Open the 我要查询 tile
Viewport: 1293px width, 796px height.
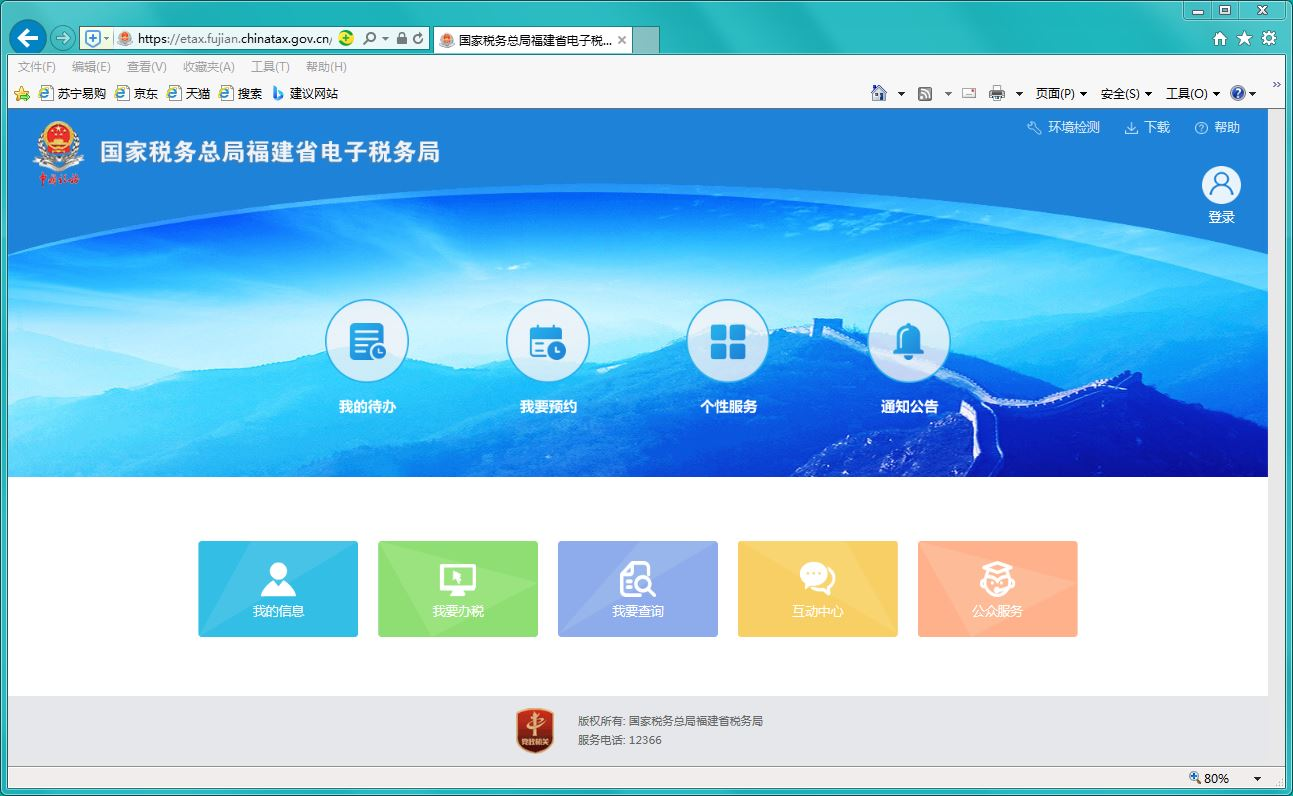tap(638, 589)
